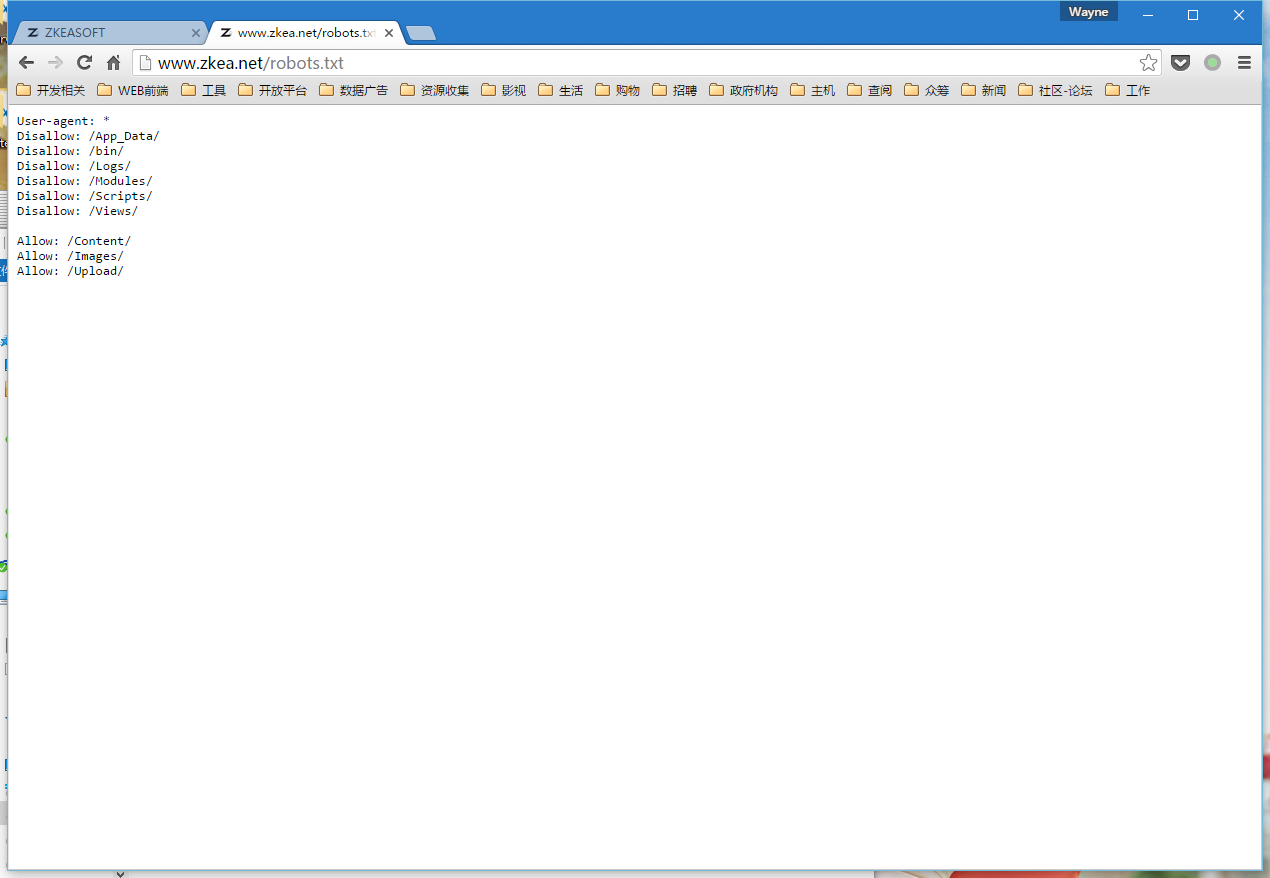Click the 'Allow: /Upload/' line

coord(70,271)
